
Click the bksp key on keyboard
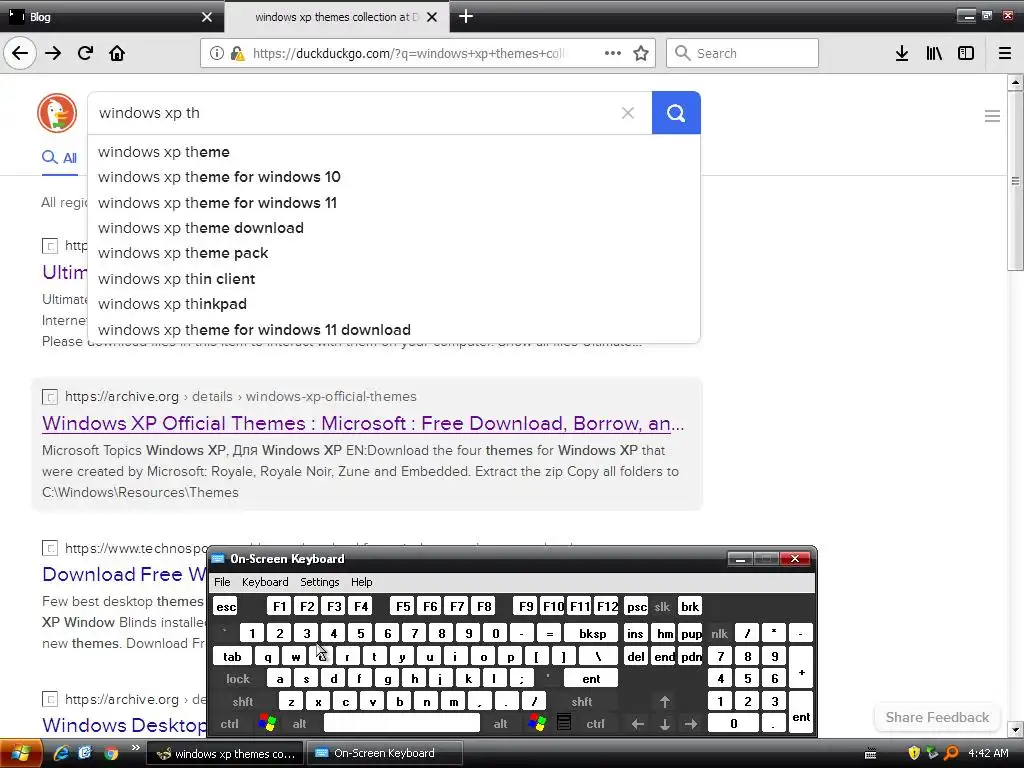point(592,633)
